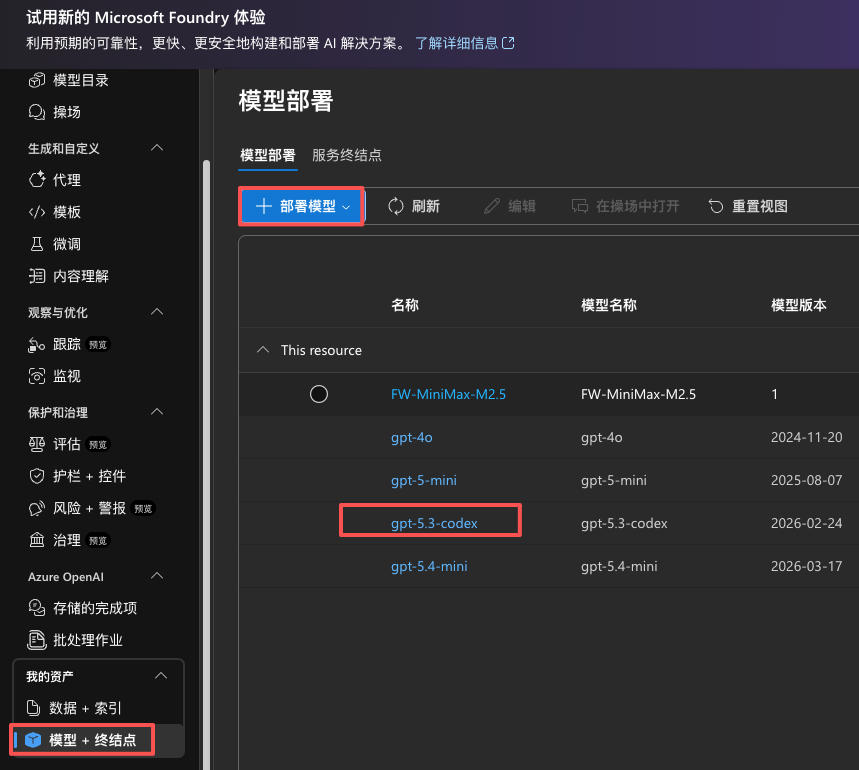Select the FW-MiniMax-M2.5 row radio button

click(319, 394)
